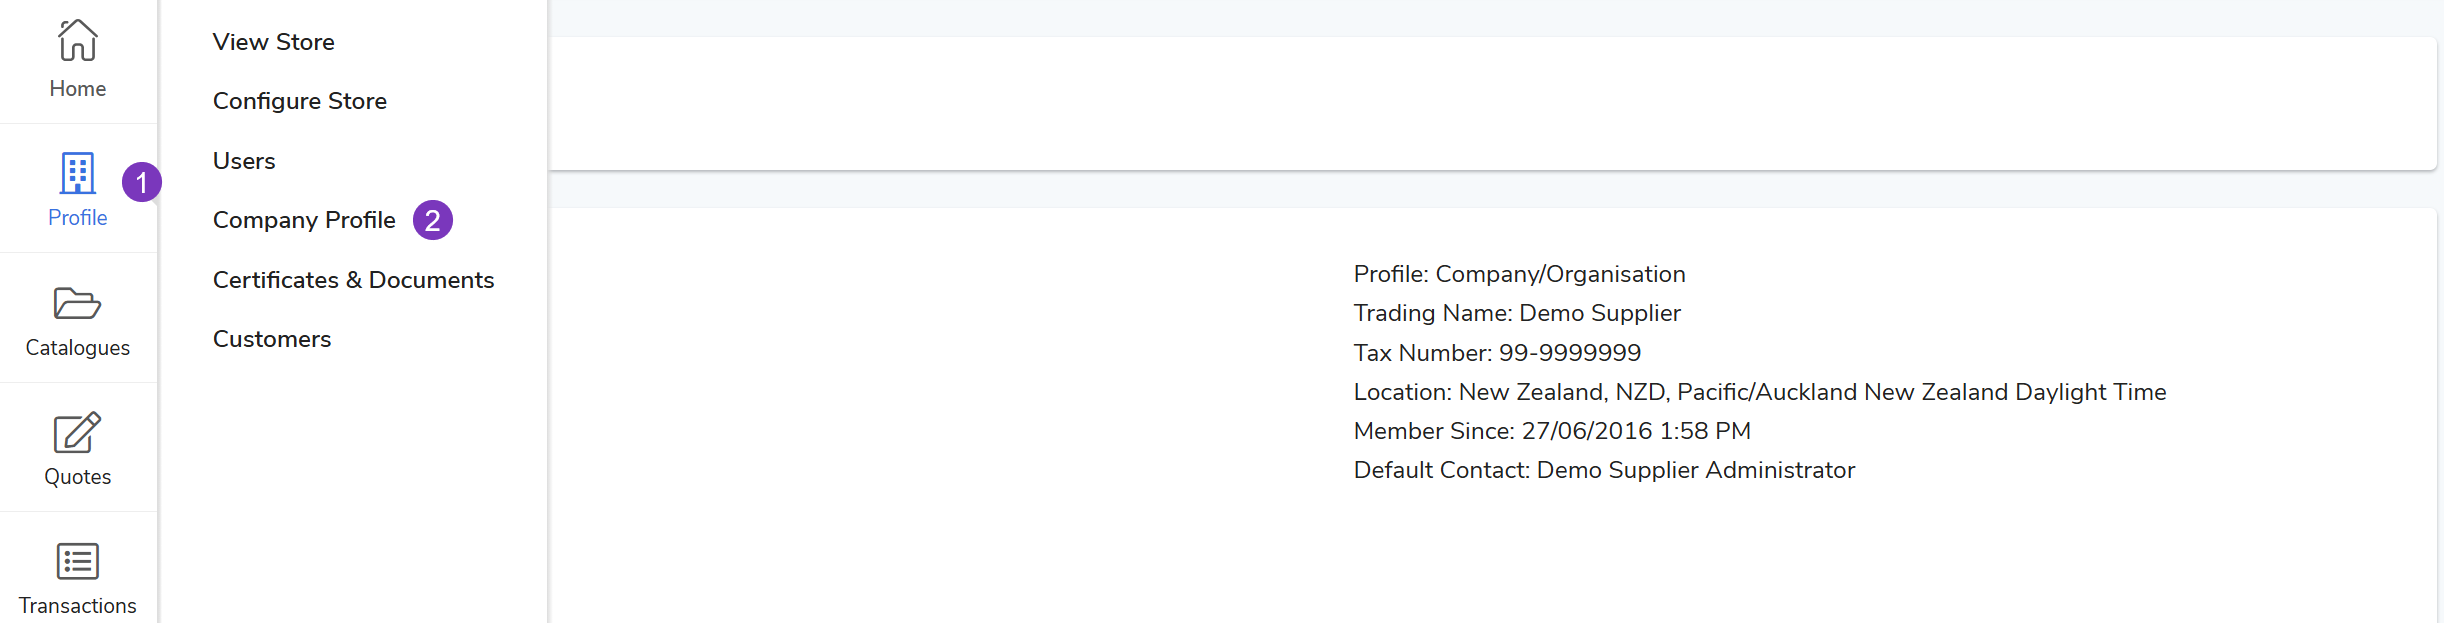Click the Location New Zealand line
This screenshot has width=2444, height=623.
[x=1759, y=392]
